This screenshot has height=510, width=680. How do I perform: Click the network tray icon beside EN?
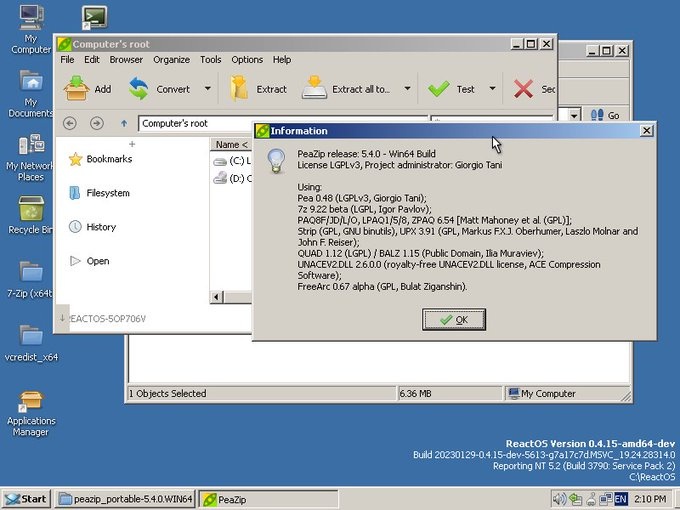(x=605, y=499)
